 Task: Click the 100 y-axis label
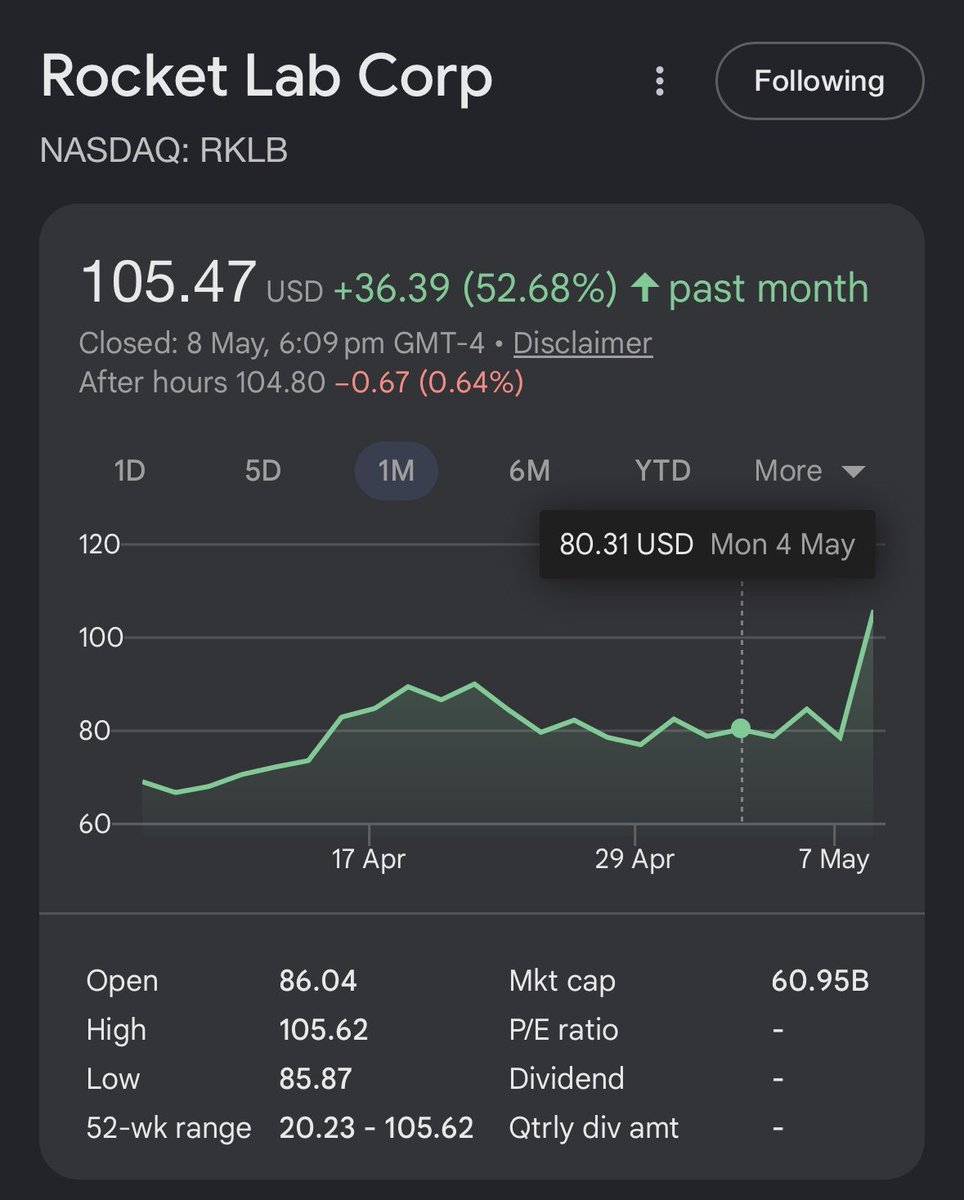pos(99,637)
